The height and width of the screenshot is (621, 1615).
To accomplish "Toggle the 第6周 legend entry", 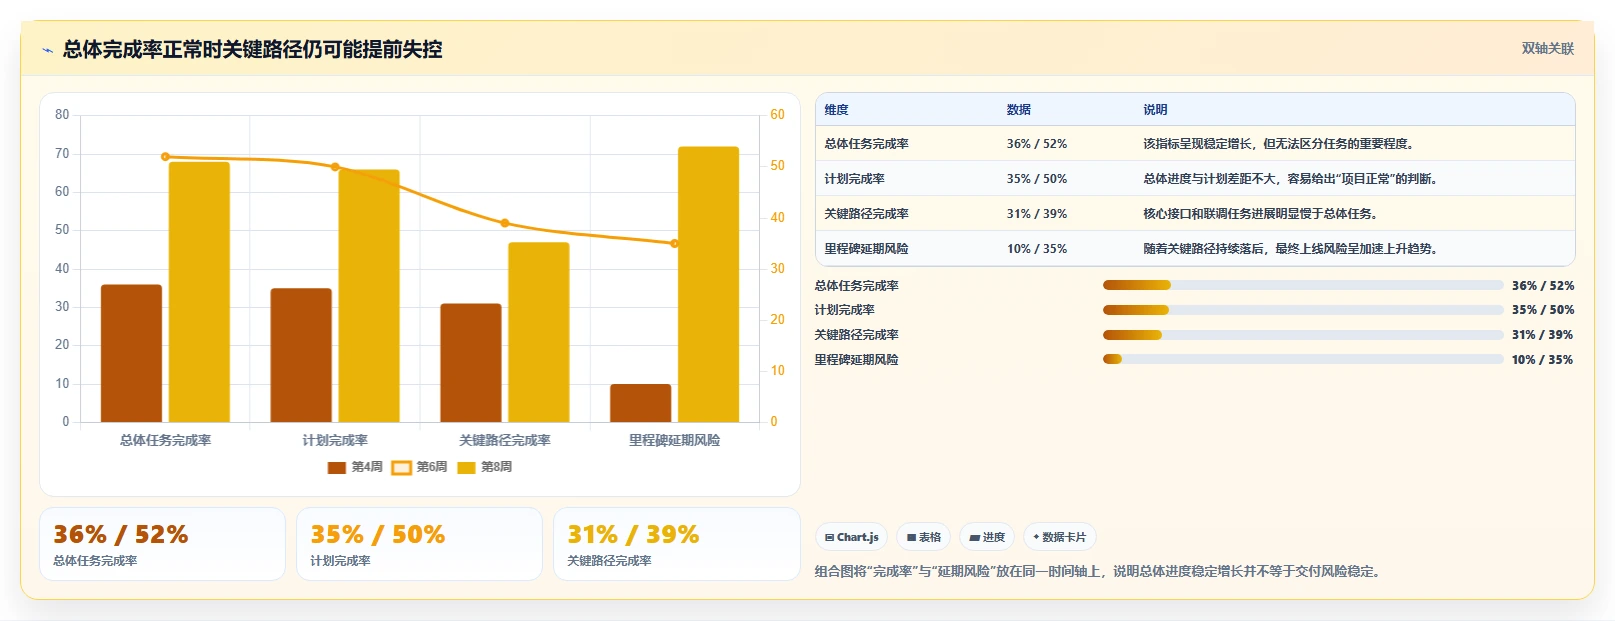I will tap(419, 467).
